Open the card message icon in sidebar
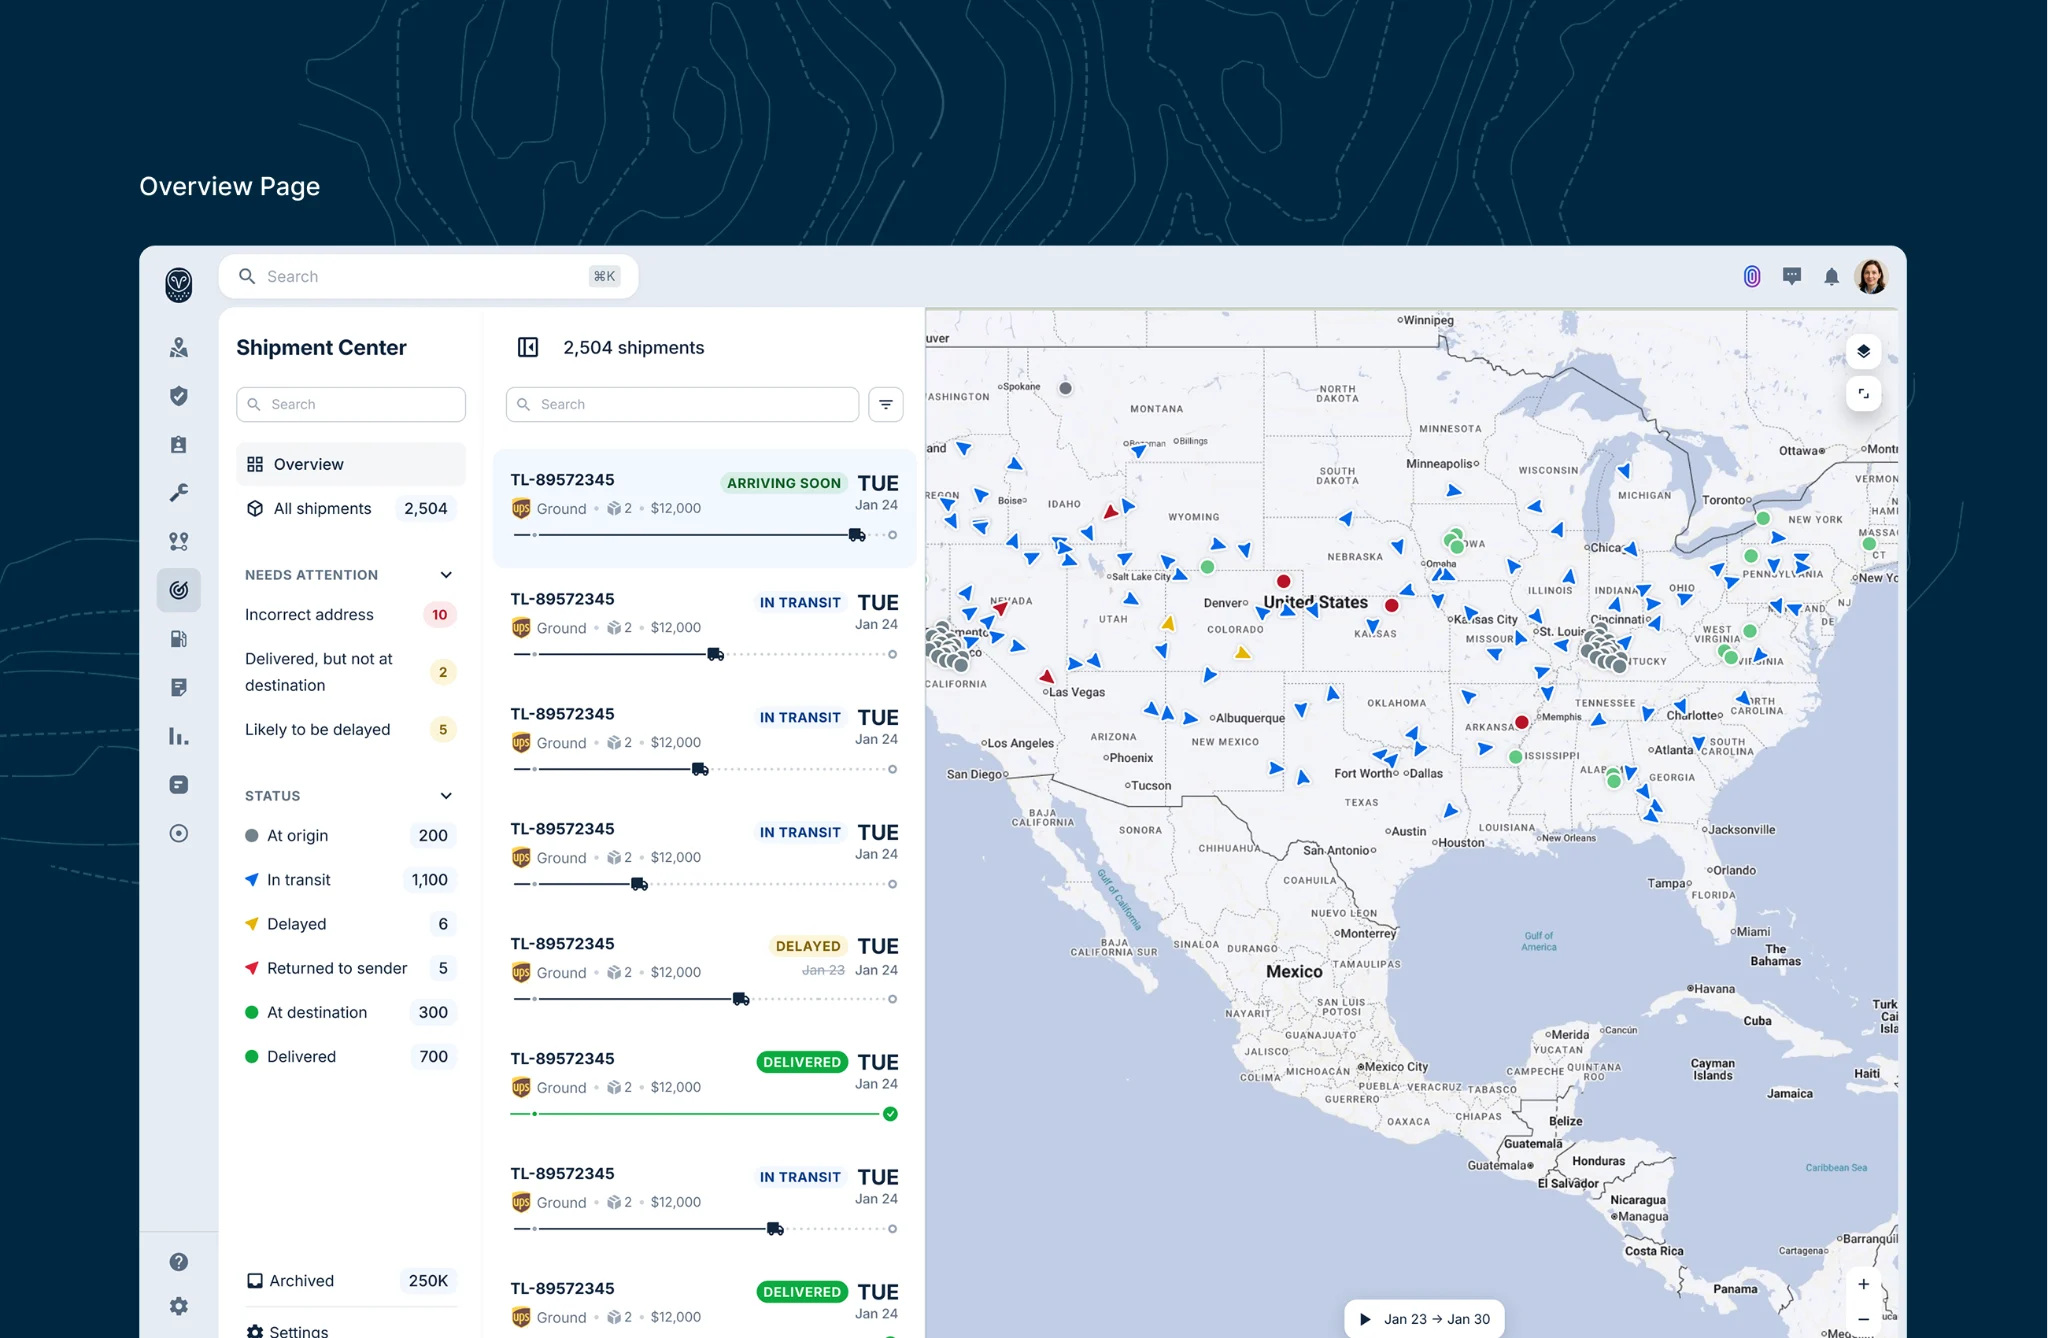 (178, 785)
